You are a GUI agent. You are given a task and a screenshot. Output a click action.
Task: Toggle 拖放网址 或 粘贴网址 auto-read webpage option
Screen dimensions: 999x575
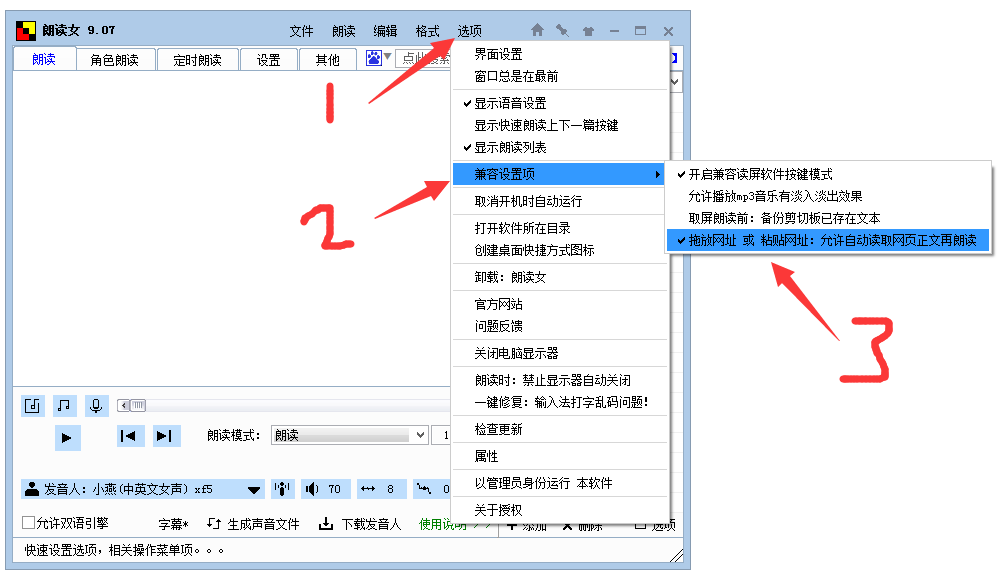828,240
